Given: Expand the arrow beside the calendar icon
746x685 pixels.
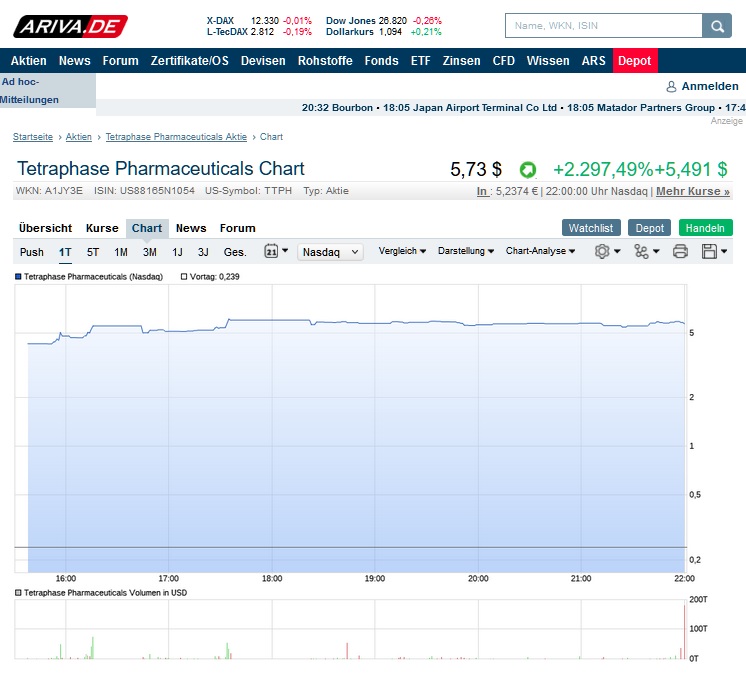Looking at the screenshot, I should tap(285, 250).
